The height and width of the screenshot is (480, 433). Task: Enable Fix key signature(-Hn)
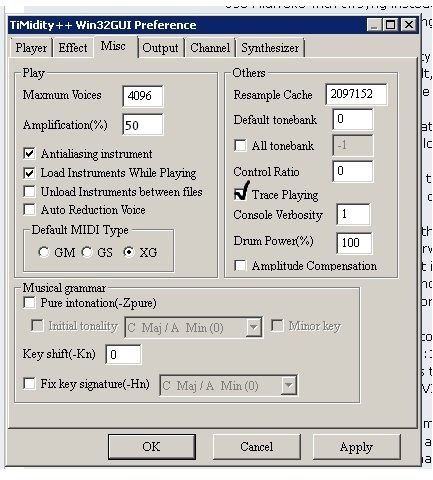click(29, 383)
